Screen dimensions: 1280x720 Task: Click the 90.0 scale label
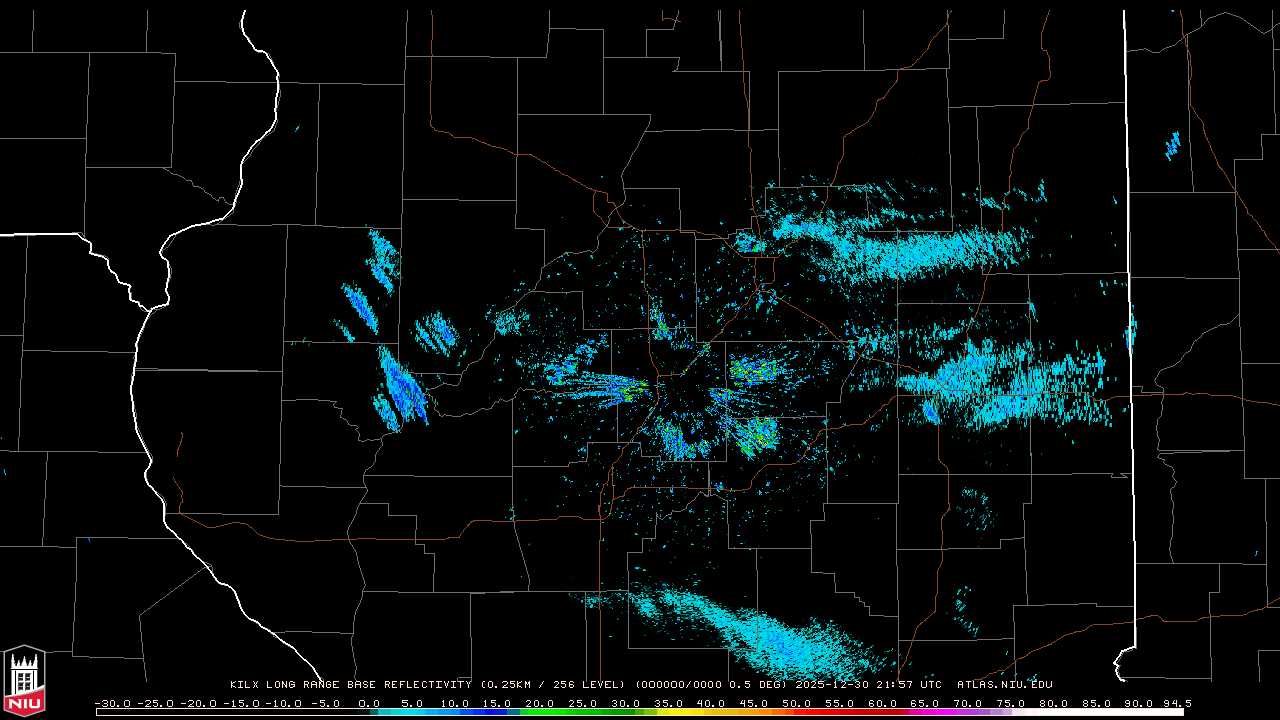[1137, 703]
